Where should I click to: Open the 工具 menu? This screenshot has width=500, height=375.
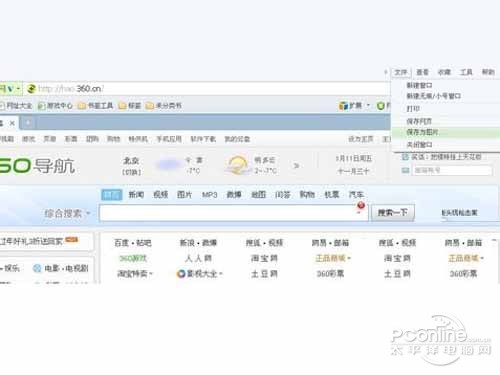point(466,72)
